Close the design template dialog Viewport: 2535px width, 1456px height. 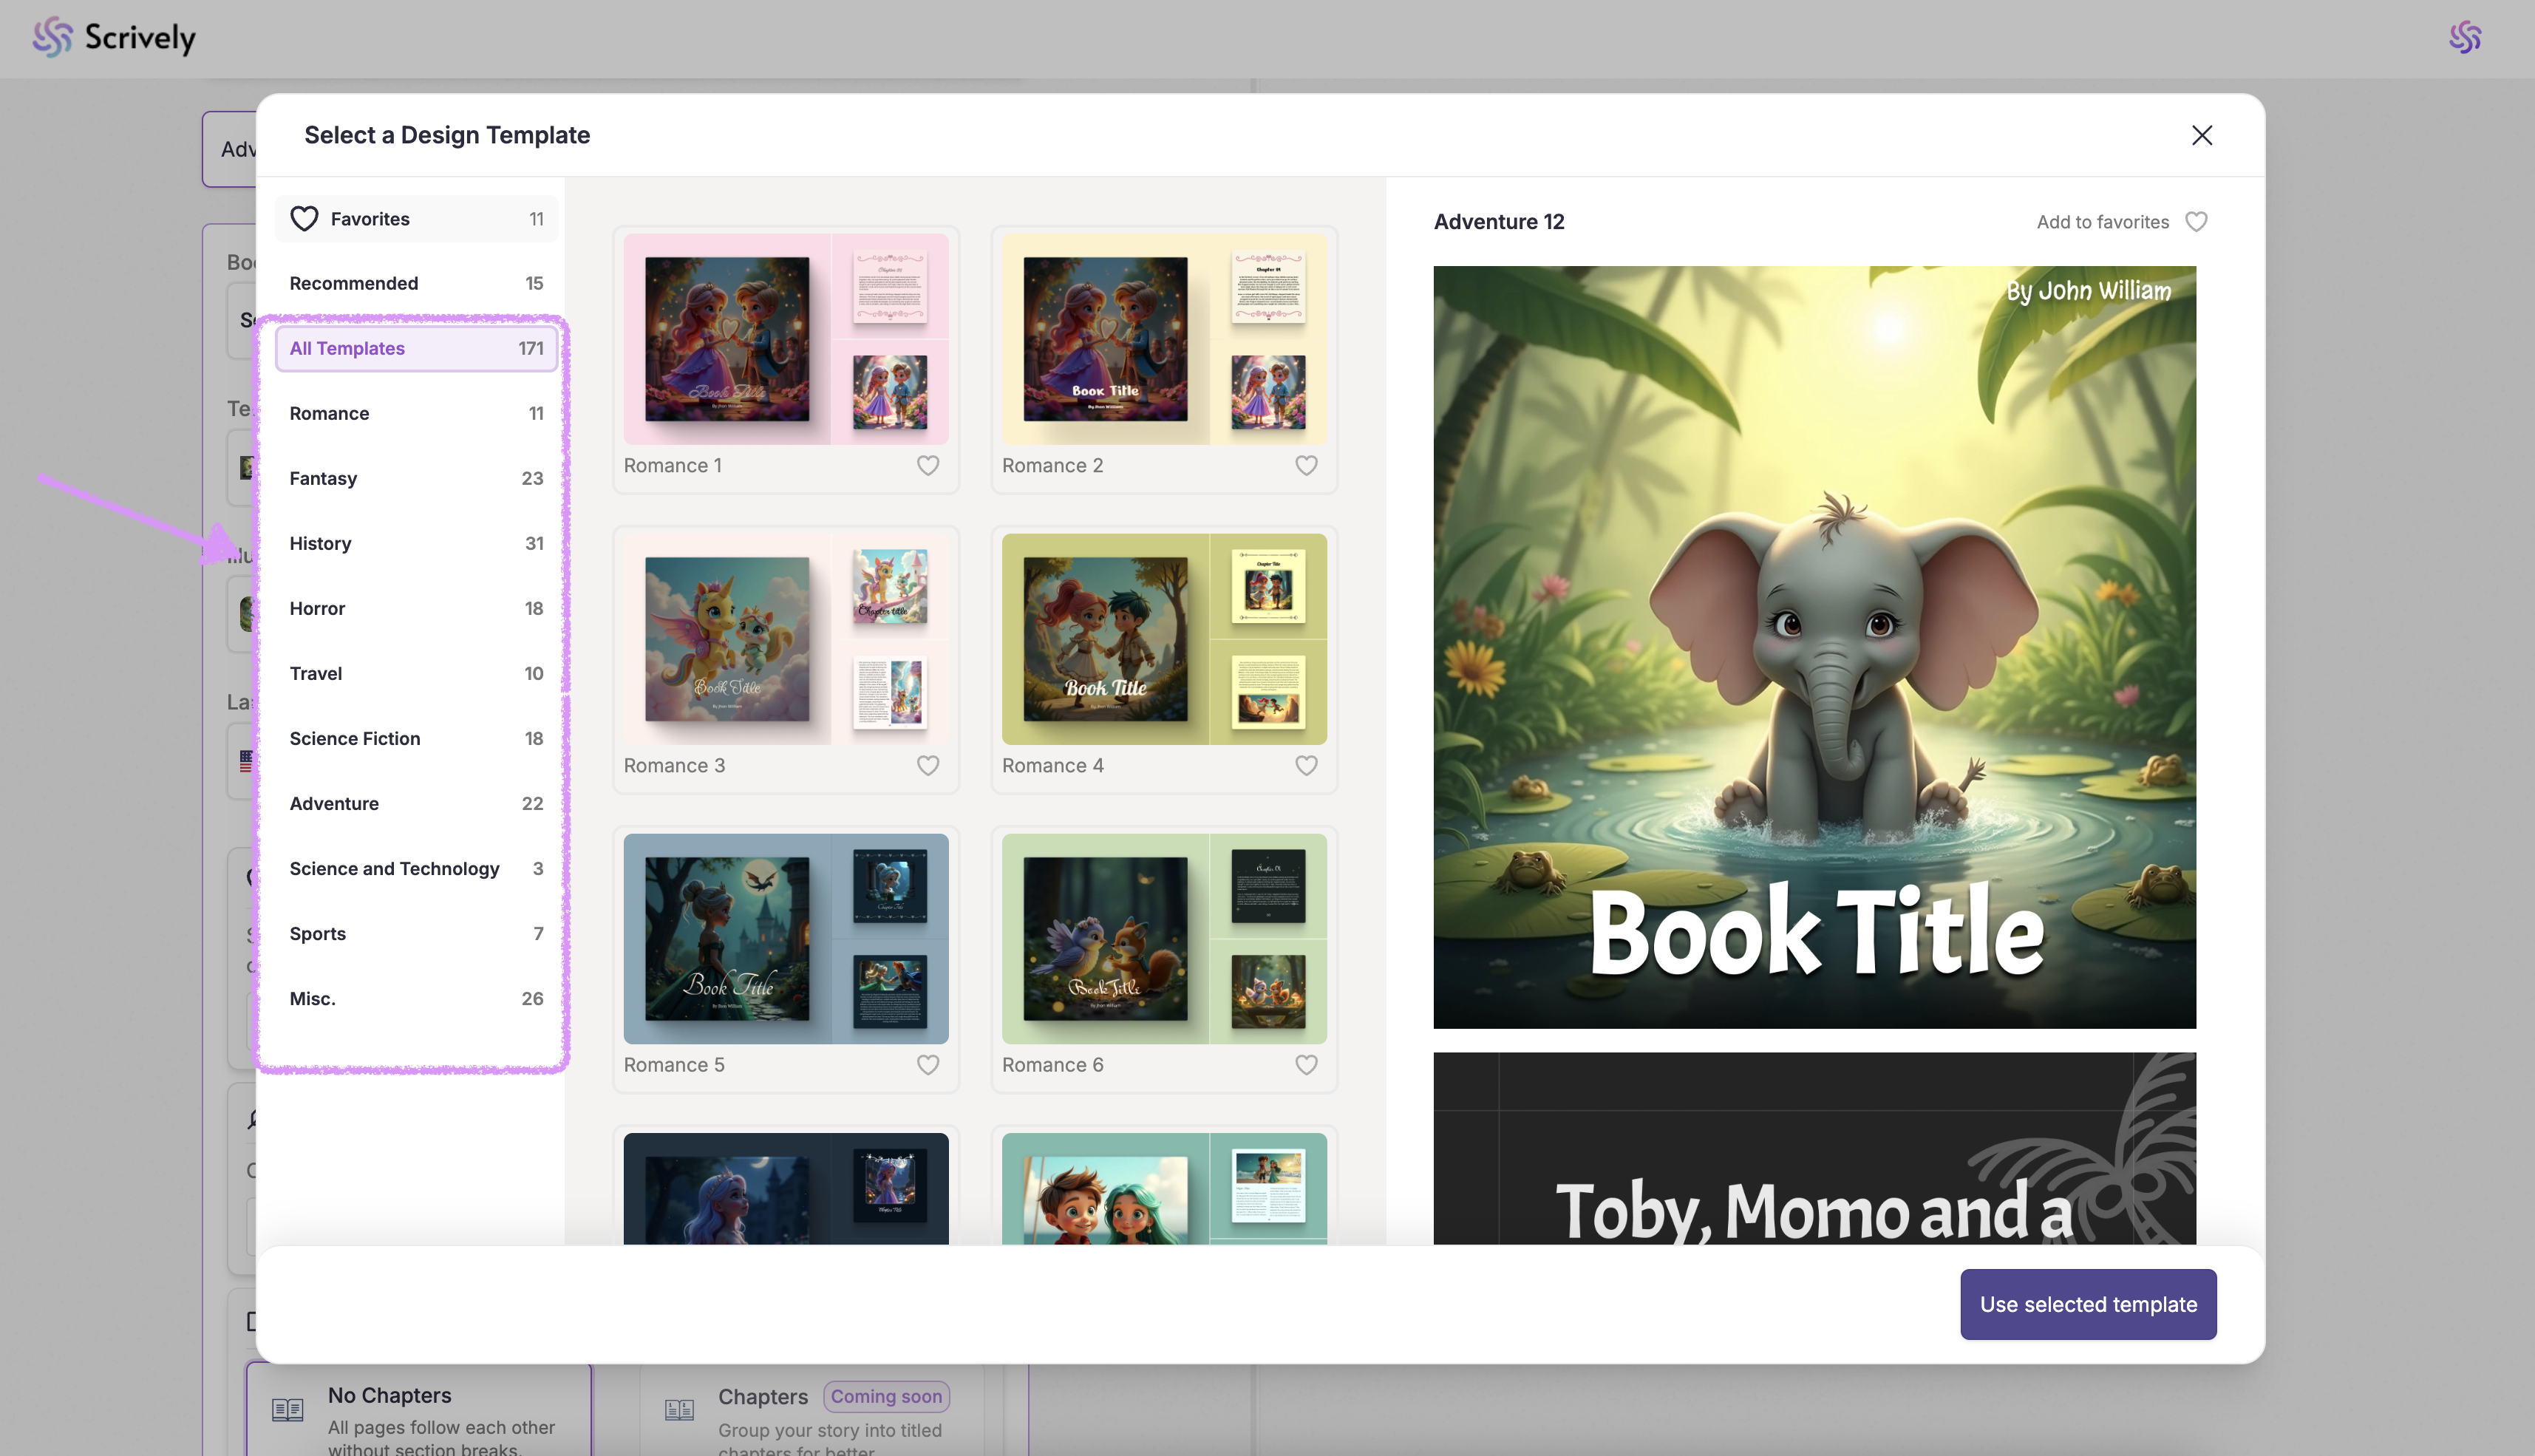tap(2201, 135)
